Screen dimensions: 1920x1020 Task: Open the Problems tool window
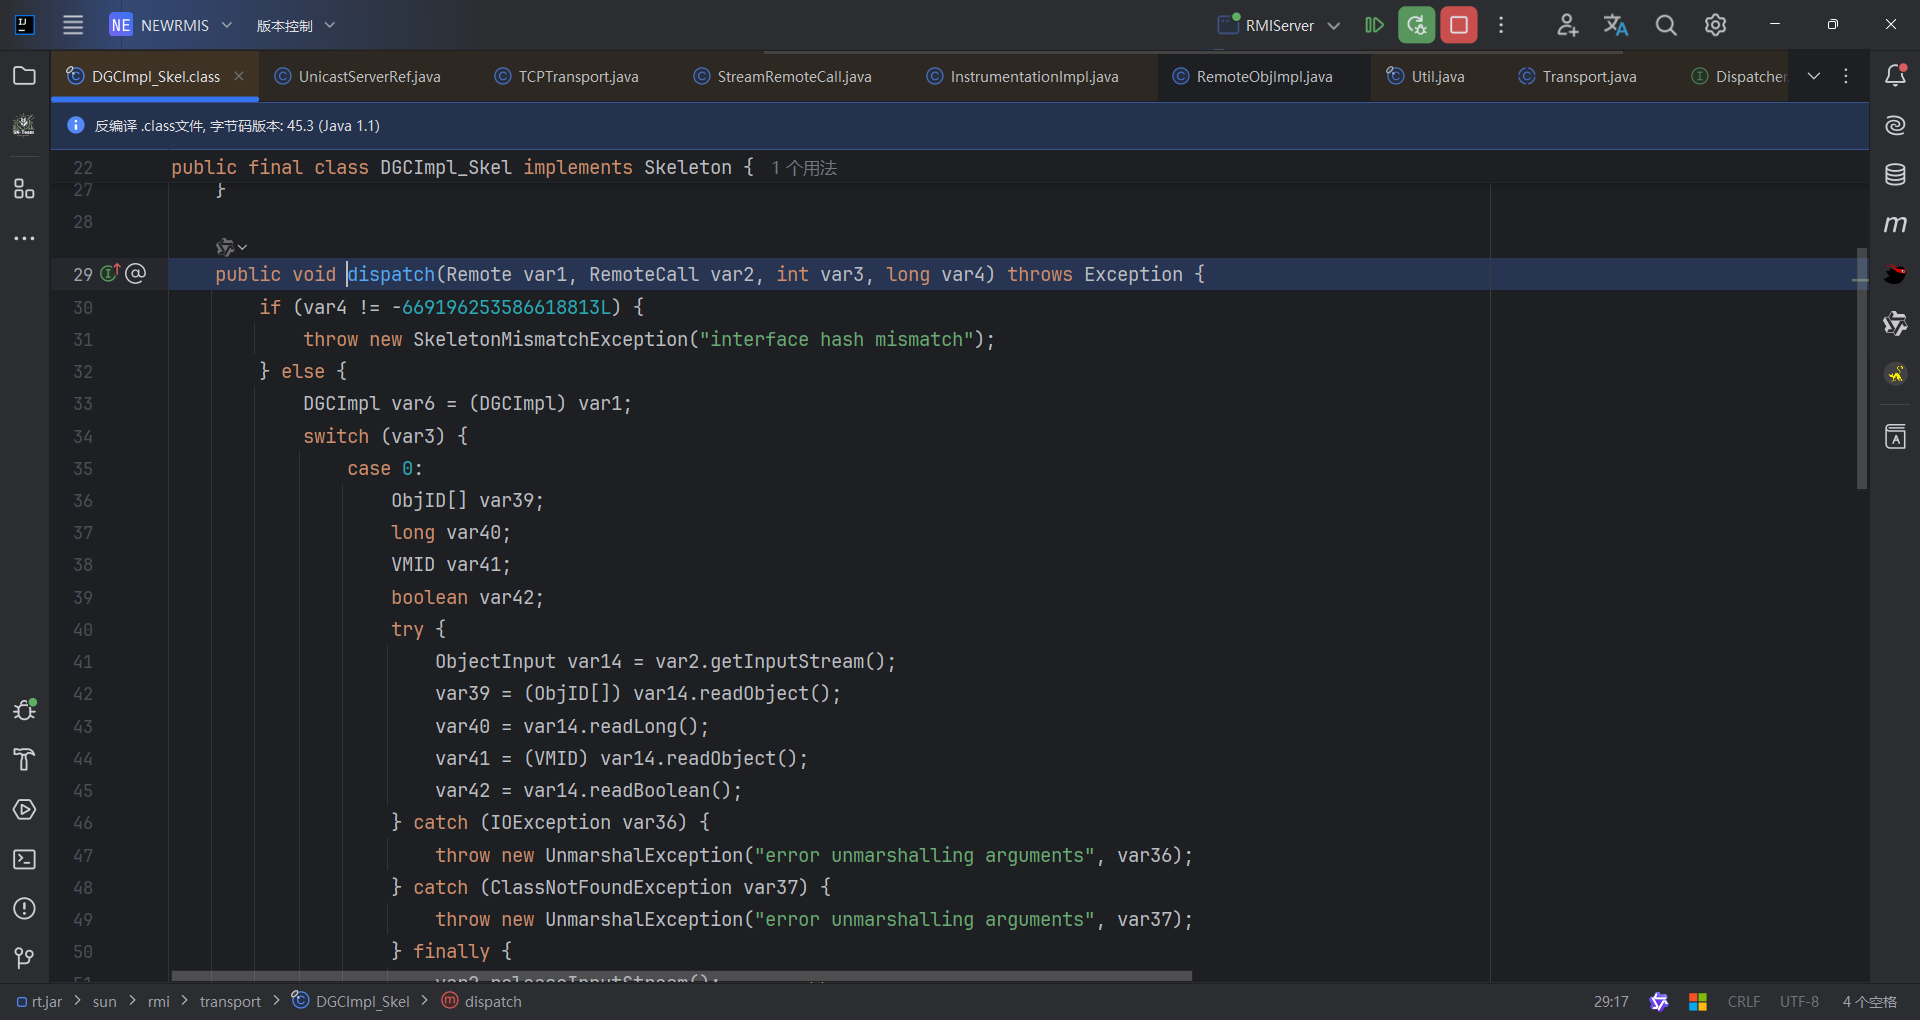(x=24, y=908)
